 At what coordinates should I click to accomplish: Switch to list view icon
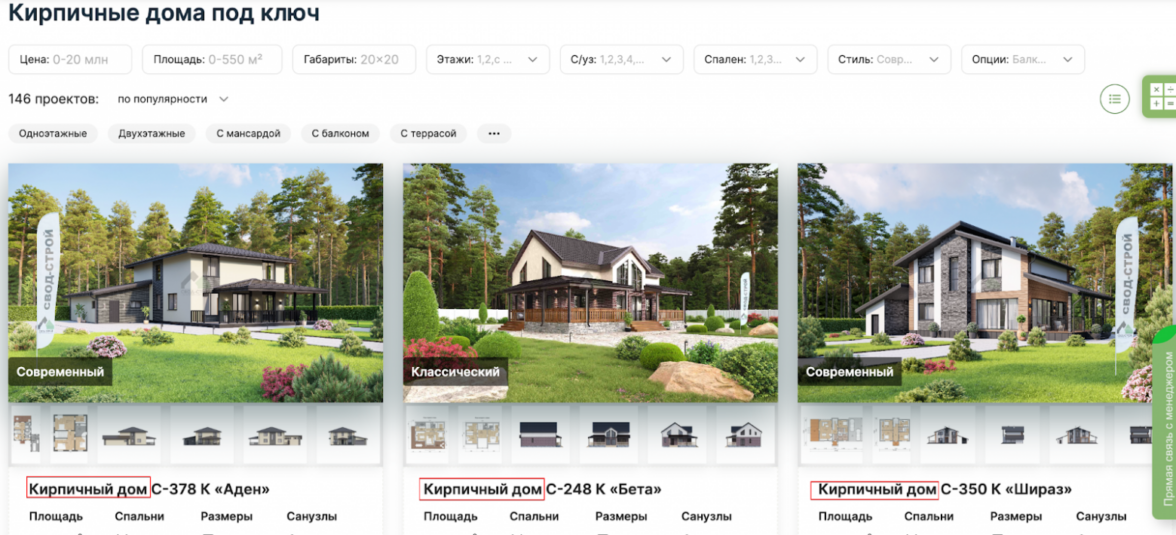coord(1114,98)
